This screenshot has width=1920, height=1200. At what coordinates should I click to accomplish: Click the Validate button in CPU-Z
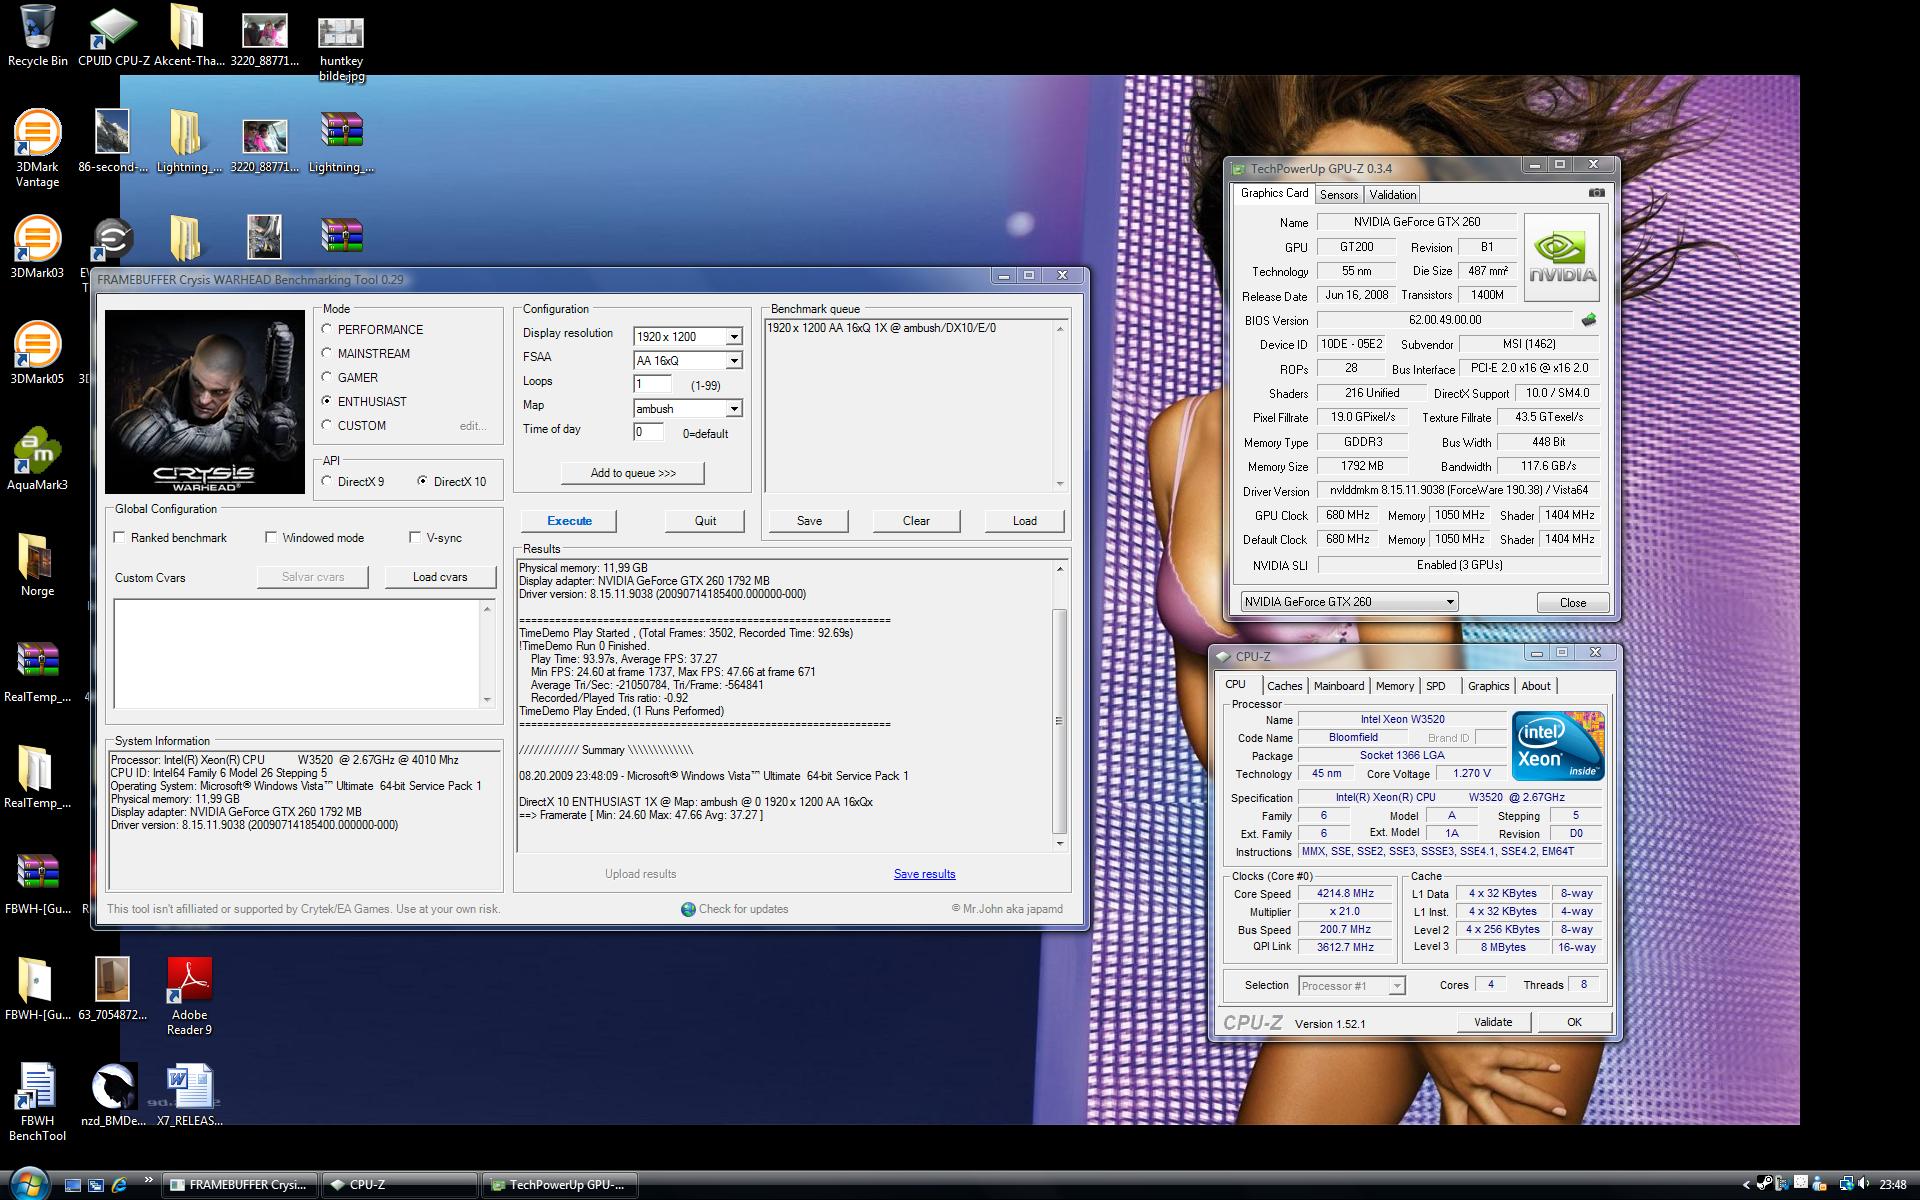(1492, 1022)
